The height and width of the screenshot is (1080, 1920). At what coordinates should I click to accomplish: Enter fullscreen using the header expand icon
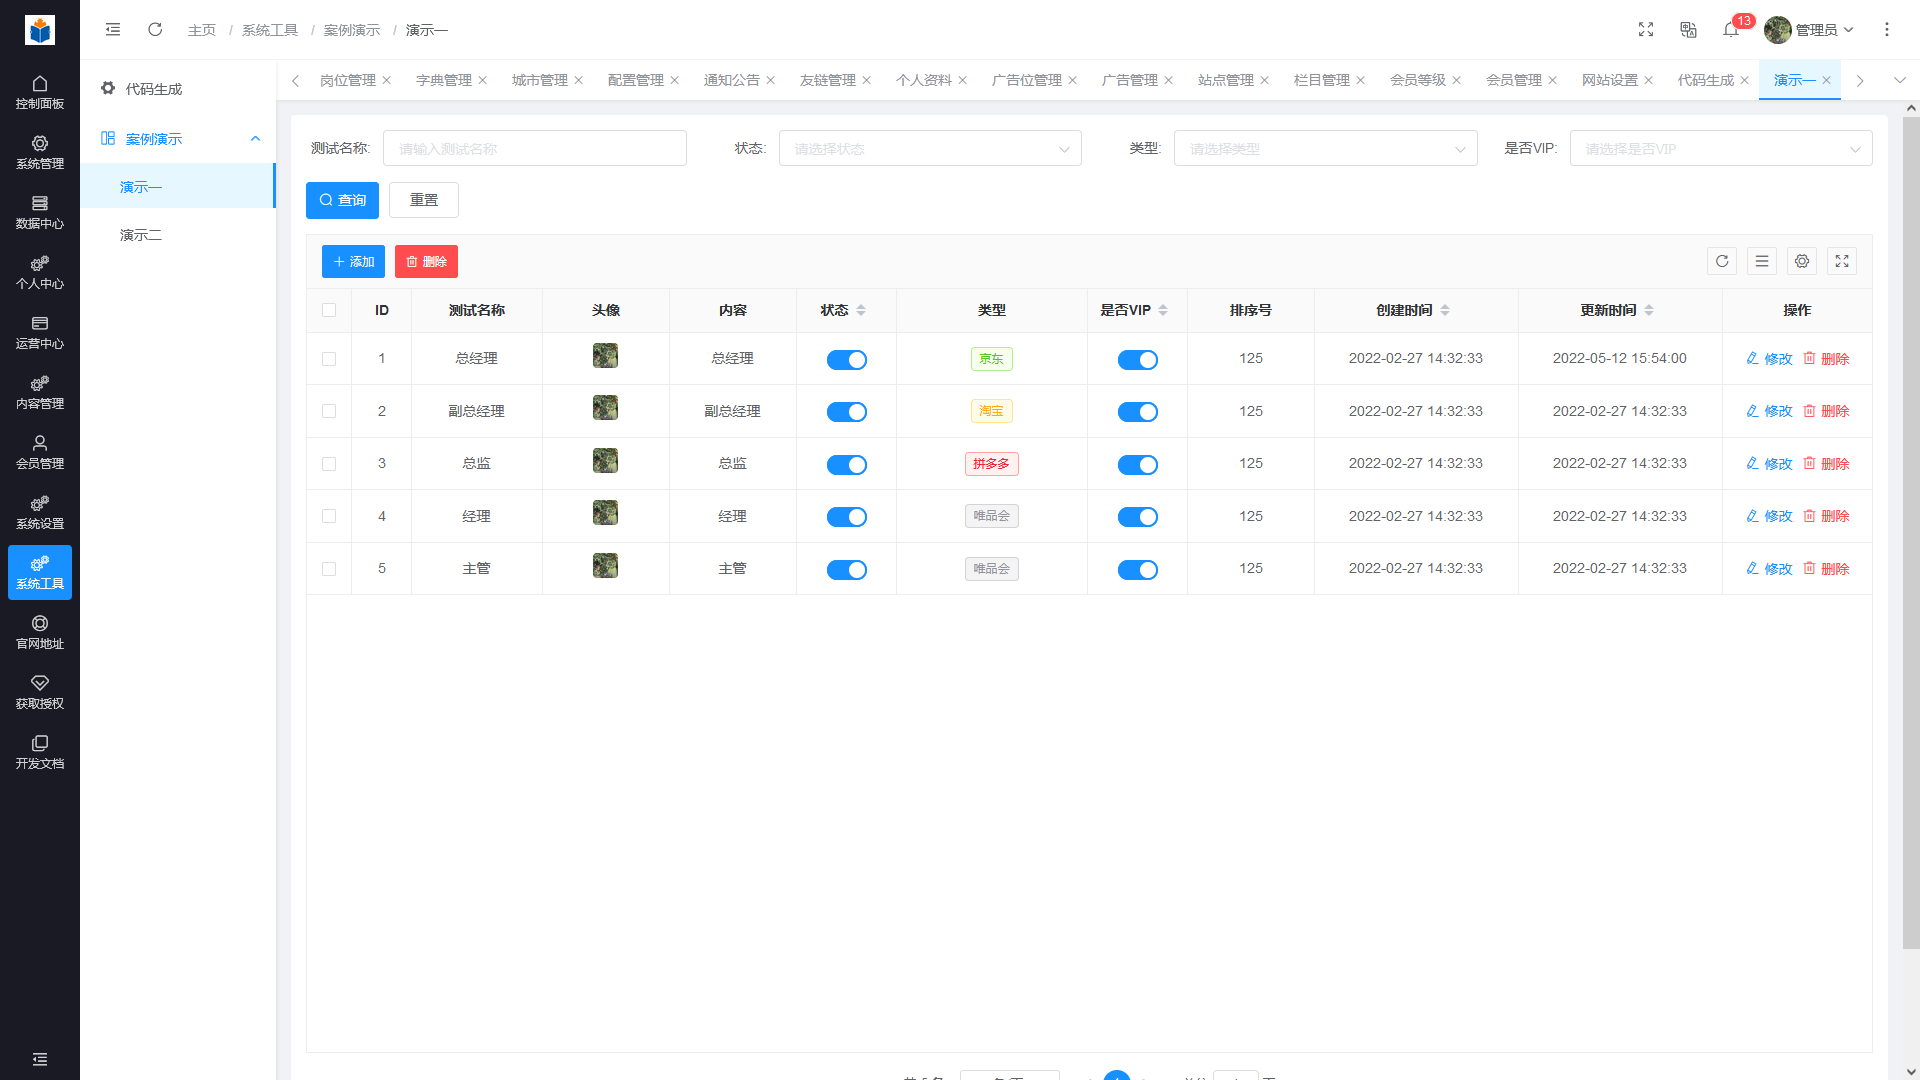(x=1646, y=30)
